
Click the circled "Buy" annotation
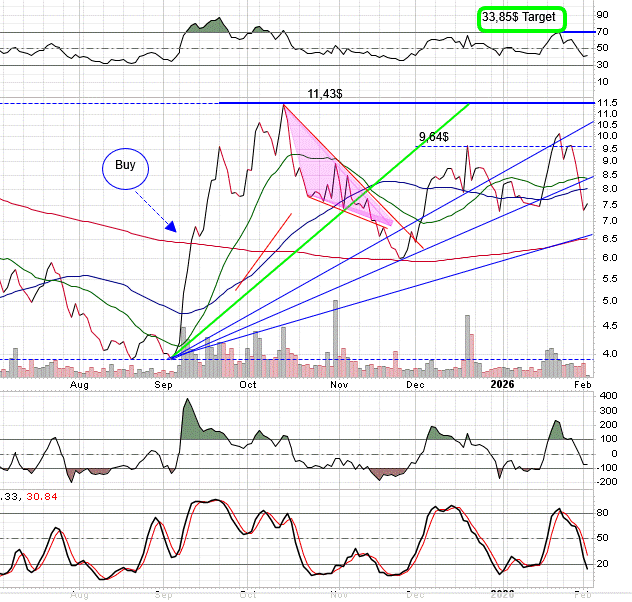[126, 167]
